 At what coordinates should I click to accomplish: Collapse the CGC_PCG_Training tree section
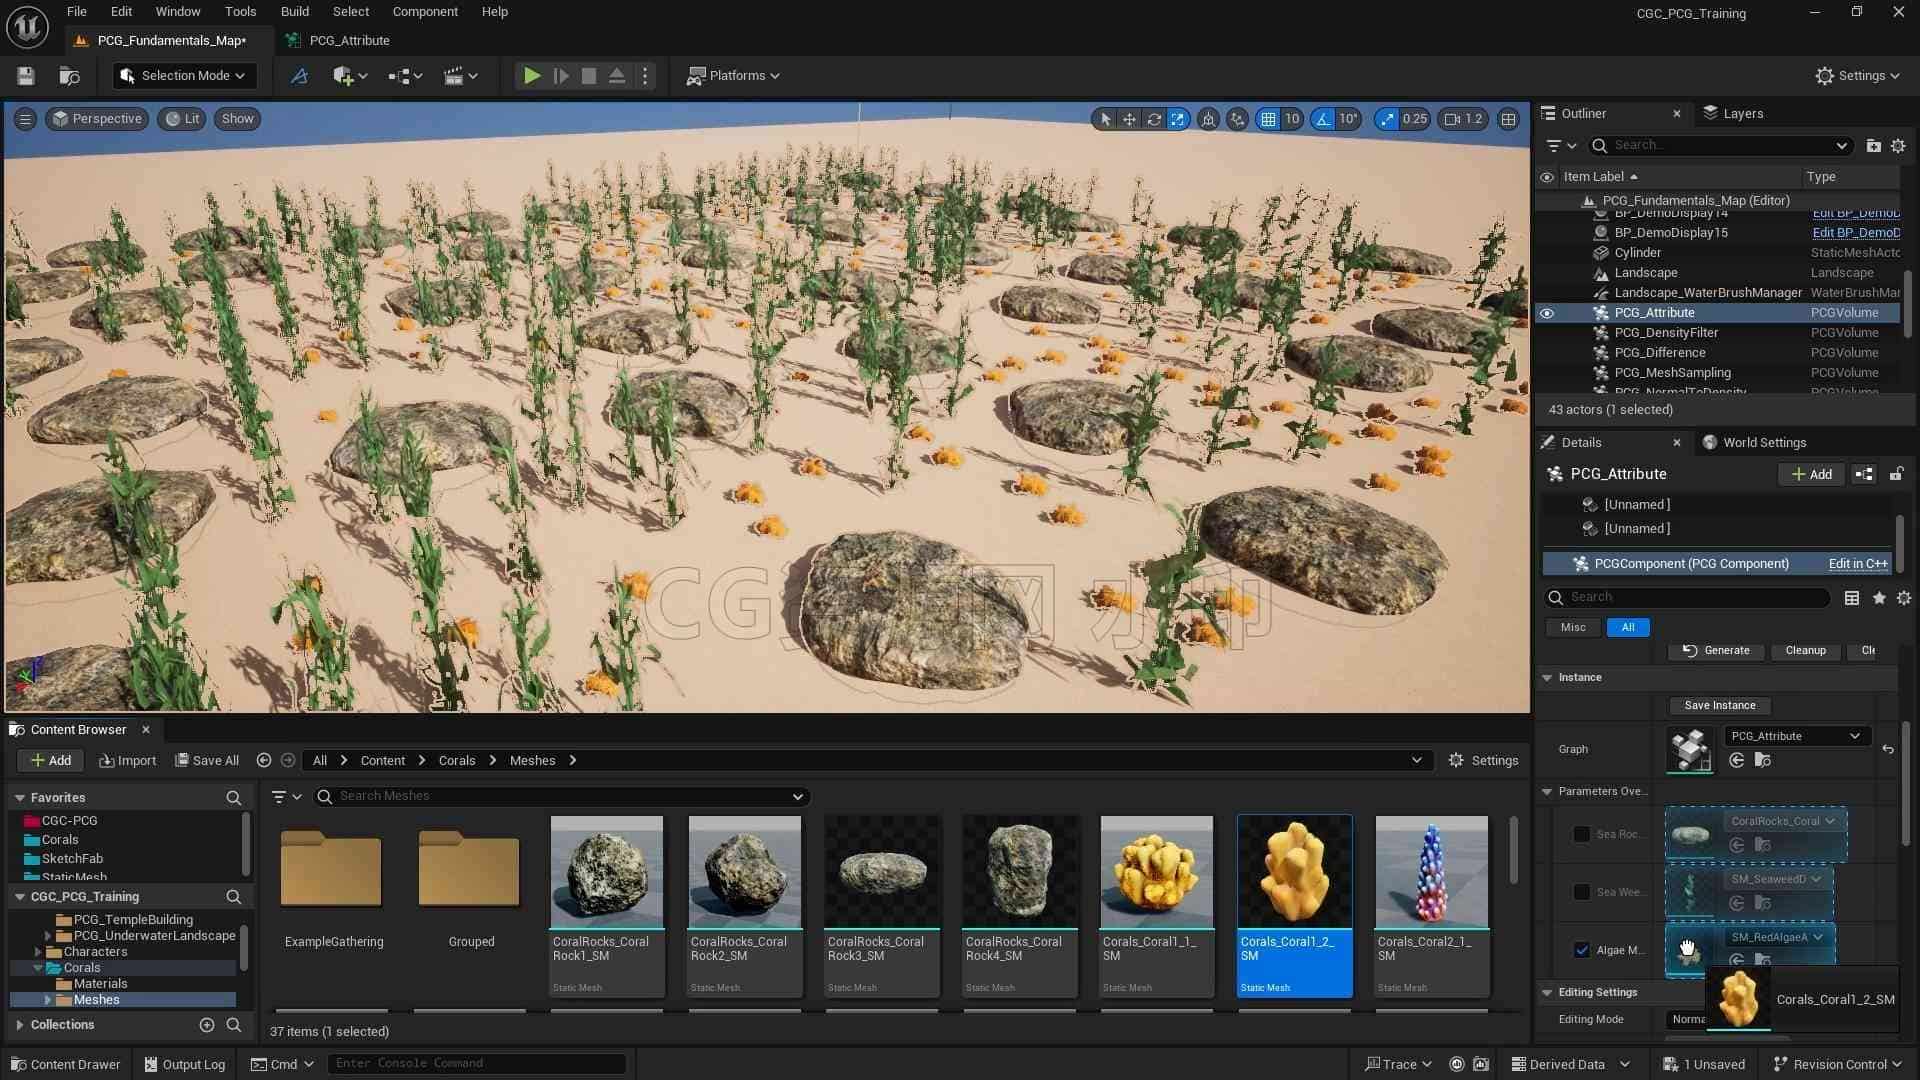click(20, 897)
